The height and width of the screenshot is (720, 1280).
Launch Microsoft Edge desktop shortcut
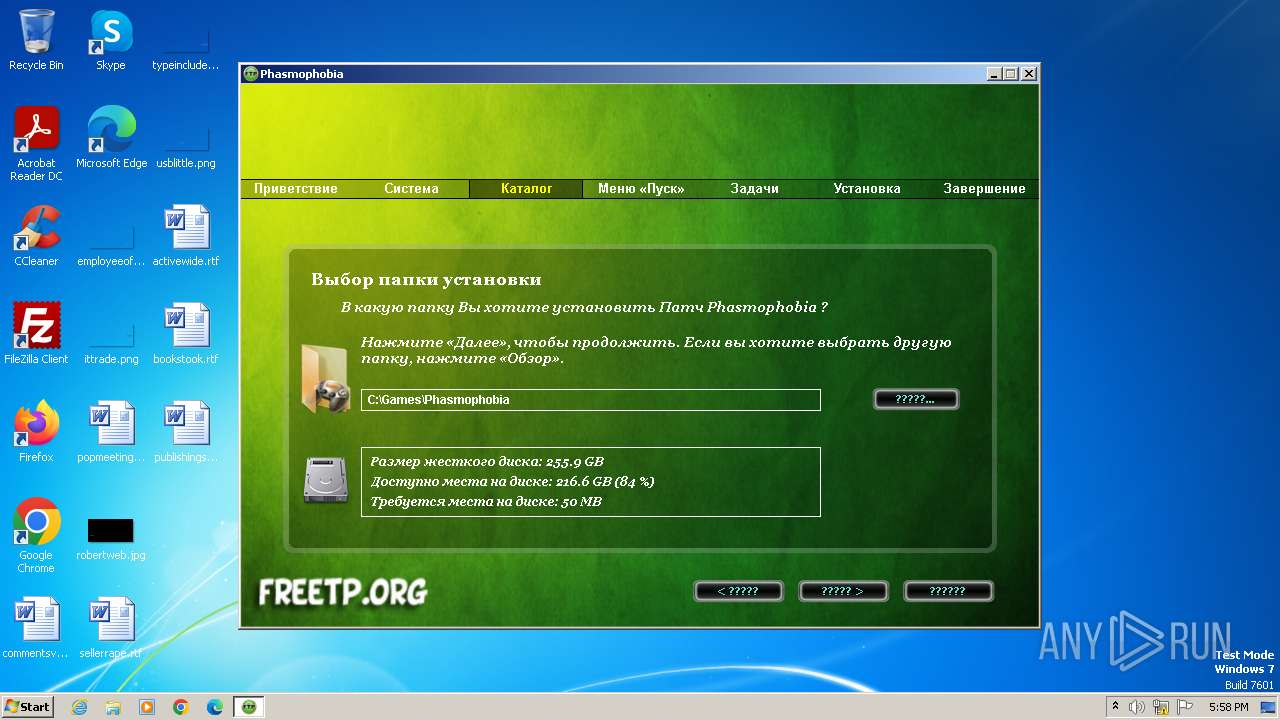pos(111,138)
